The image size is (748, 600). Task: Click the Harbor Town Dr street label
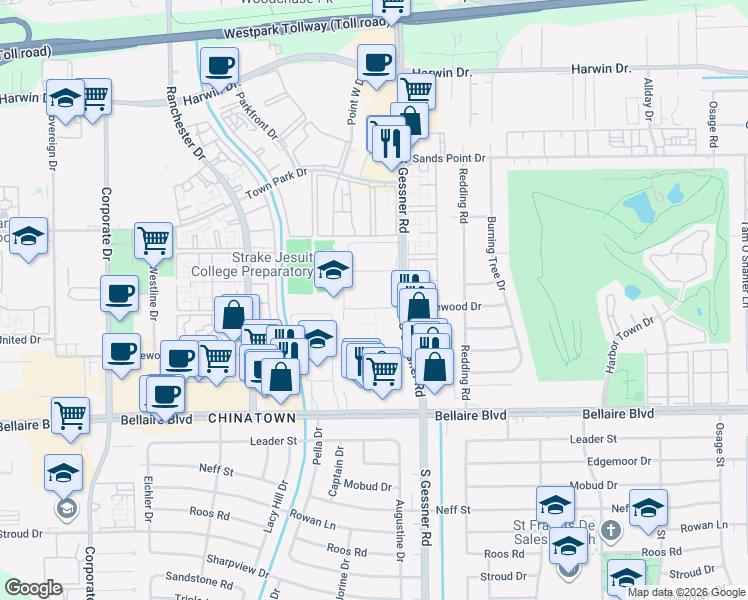click(629, 344)
